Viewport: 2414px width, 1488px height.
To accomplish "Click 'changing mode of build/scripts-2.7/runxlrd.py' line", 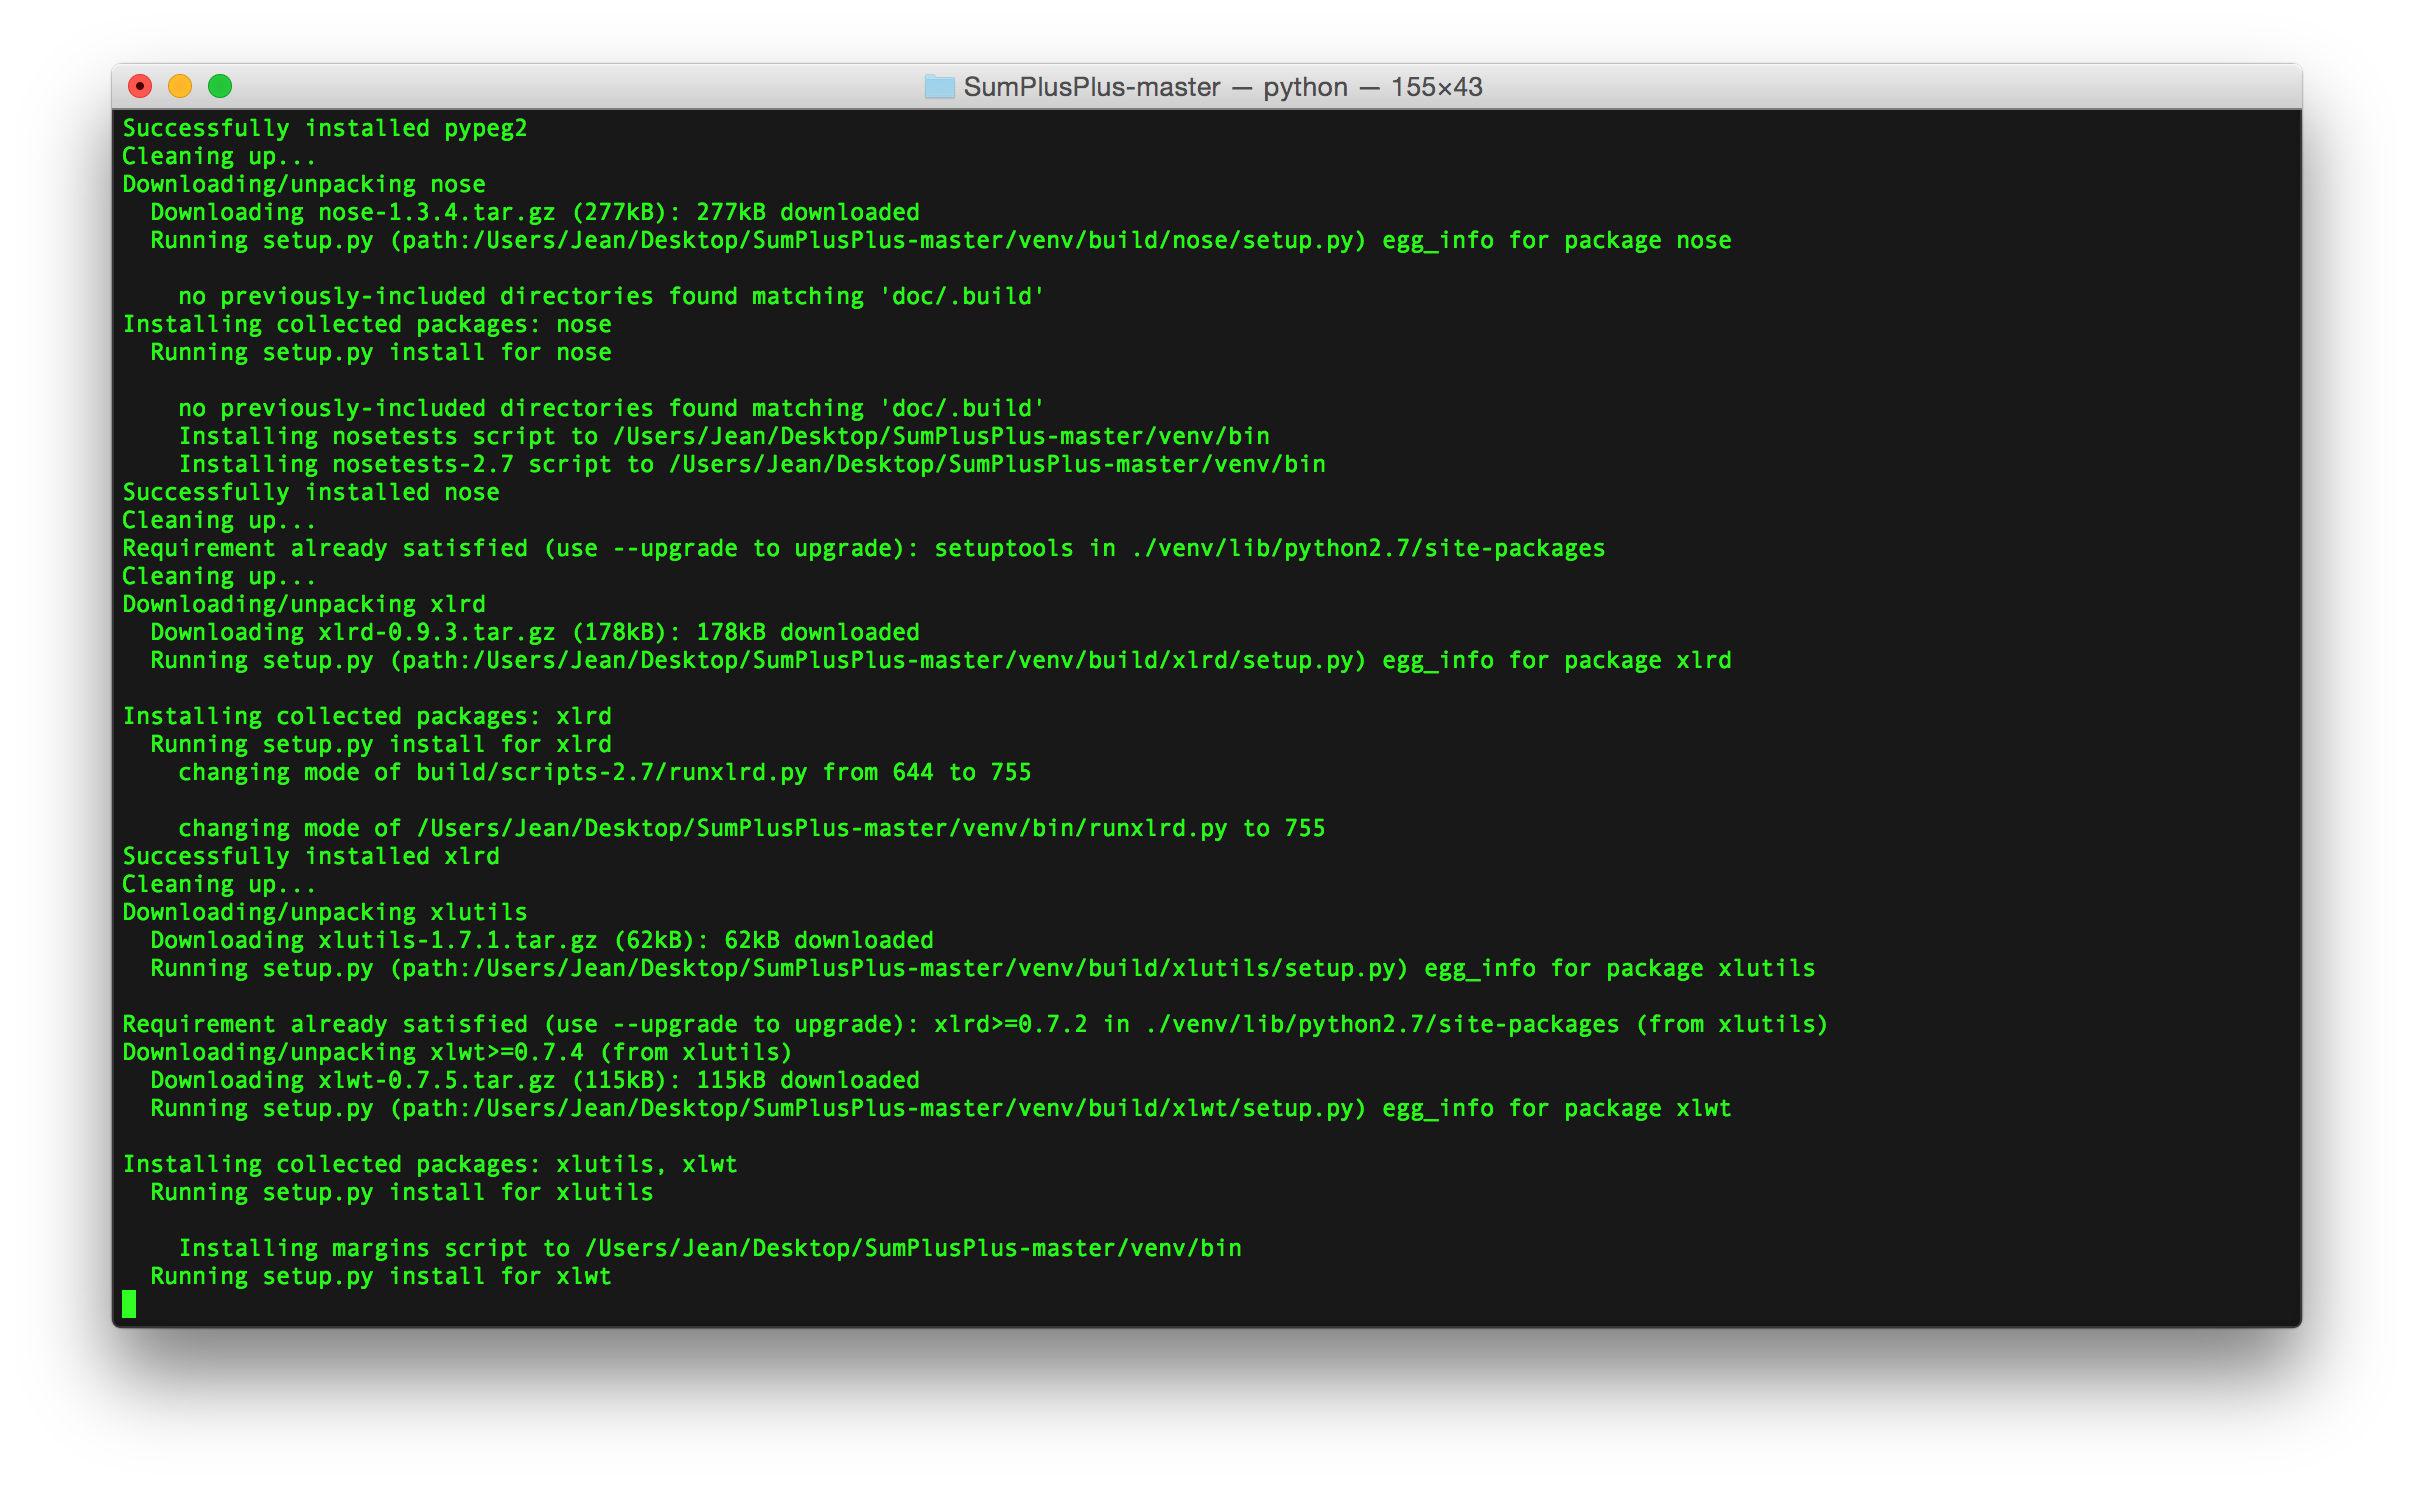I will pyautogui.click(x=605, y=772).
